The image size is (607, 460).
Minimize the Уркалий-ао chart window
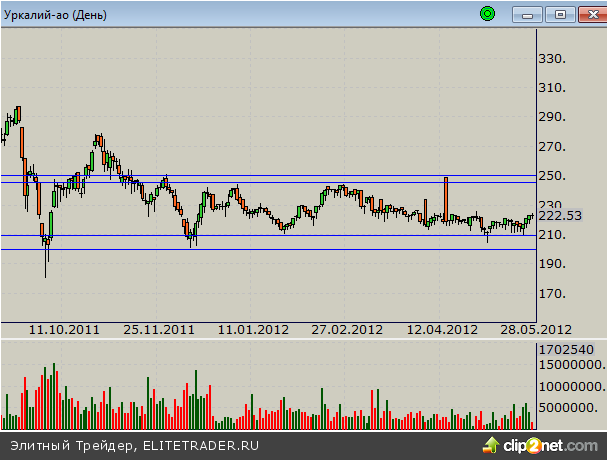click(528, 14)
